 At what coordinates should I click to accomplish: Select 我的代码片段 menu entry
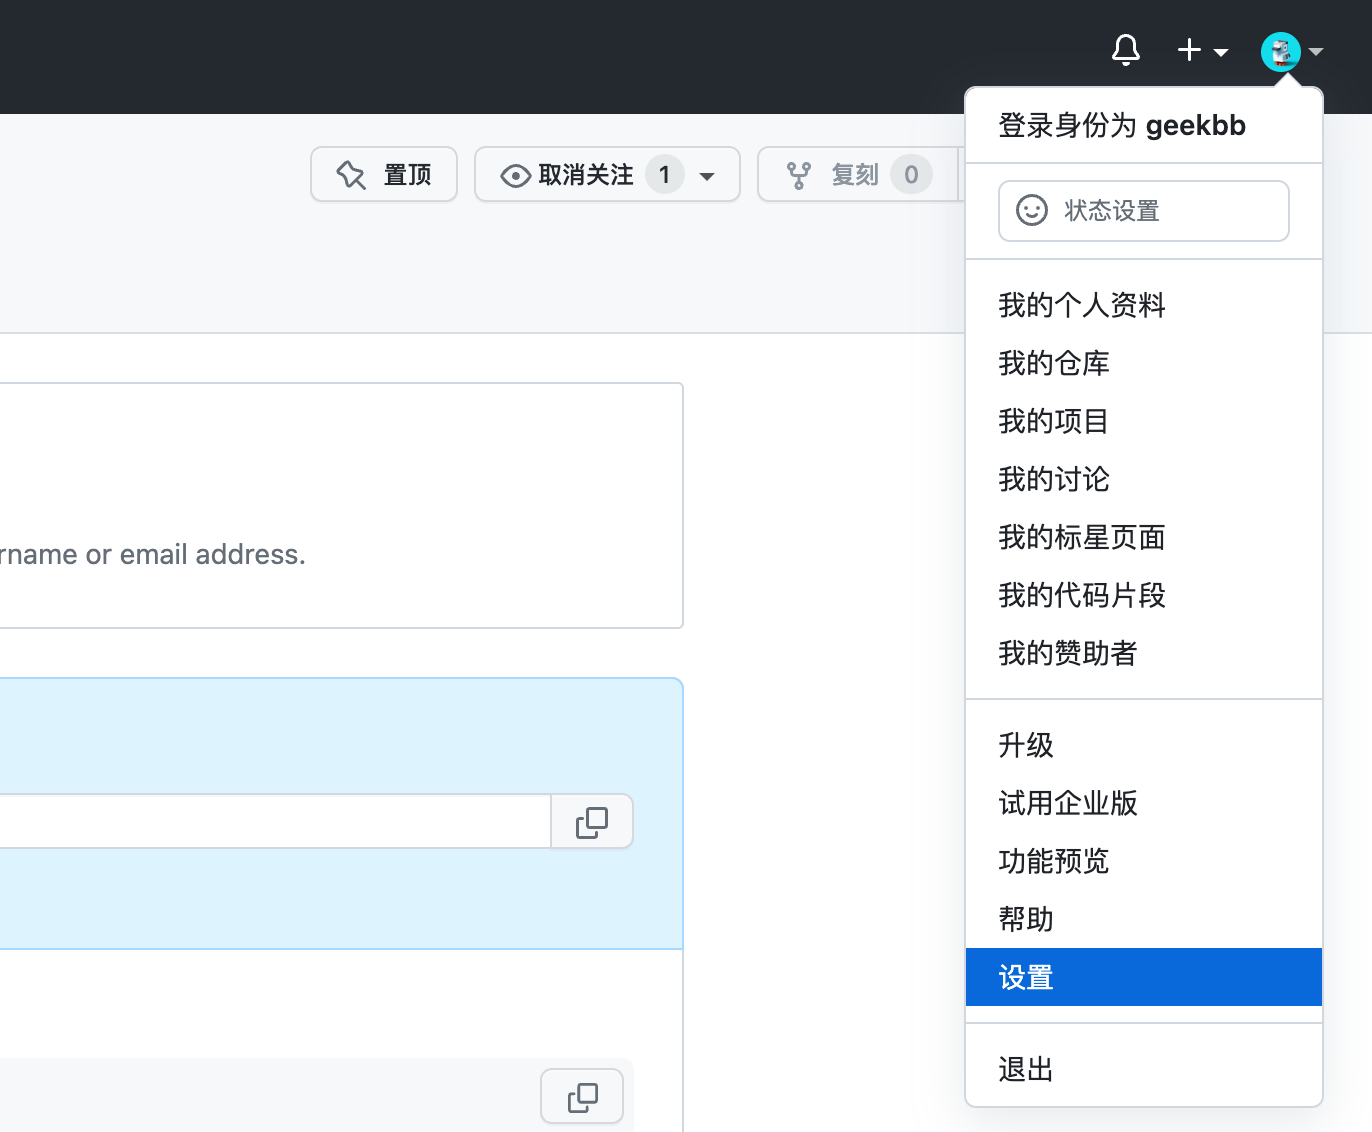[1081, 595]
